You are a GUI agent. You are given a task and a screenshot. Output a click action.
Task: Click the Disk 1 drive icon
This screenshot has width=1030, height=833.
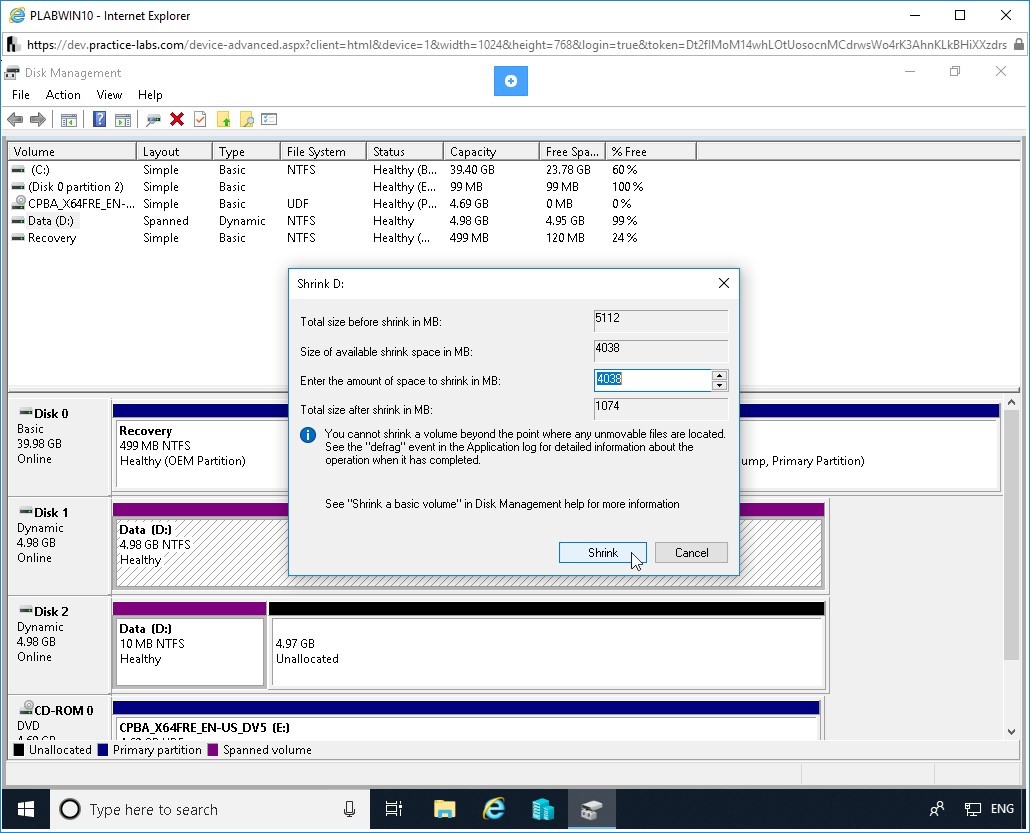[x=26, y=511]
